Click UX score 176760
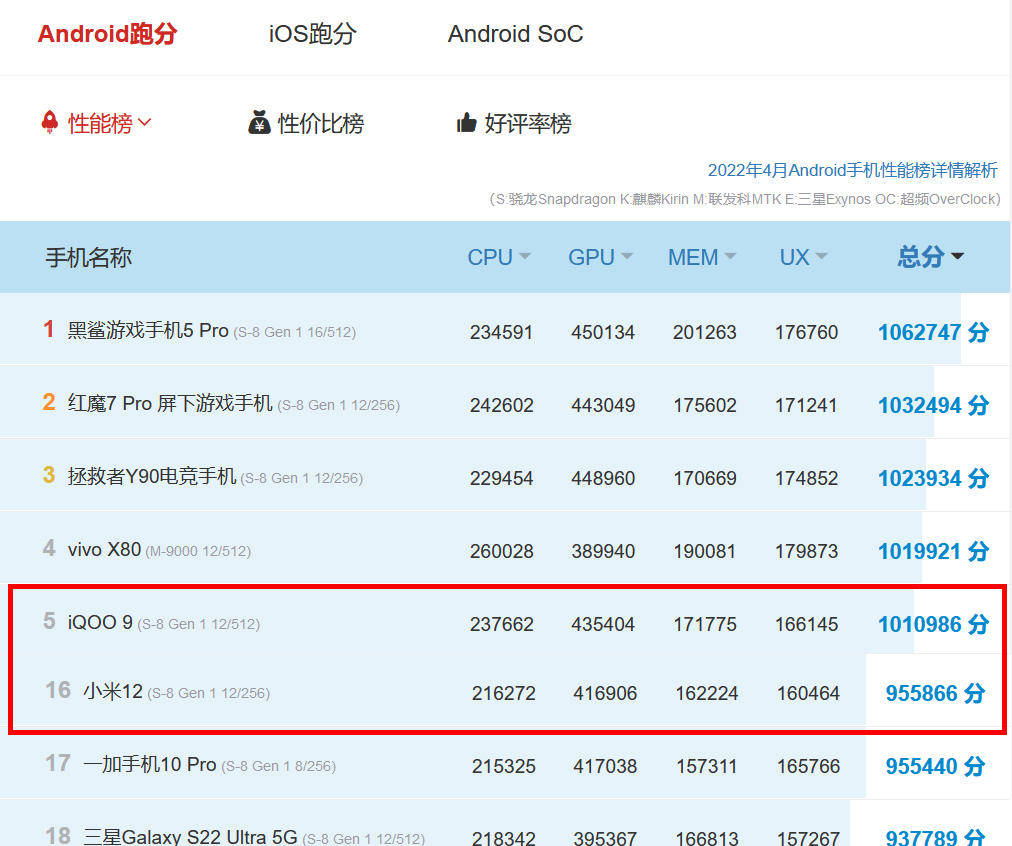The image size is (1012, 846). point(806,332)
